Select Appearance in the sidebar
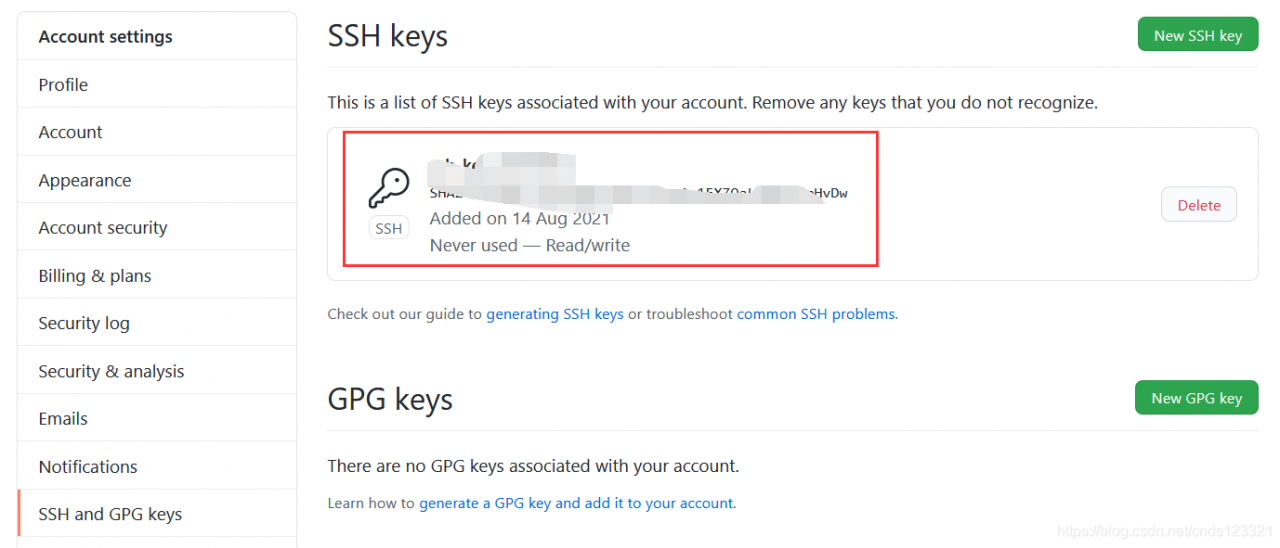The image size is (1280, 548). (x=85, y=180)
